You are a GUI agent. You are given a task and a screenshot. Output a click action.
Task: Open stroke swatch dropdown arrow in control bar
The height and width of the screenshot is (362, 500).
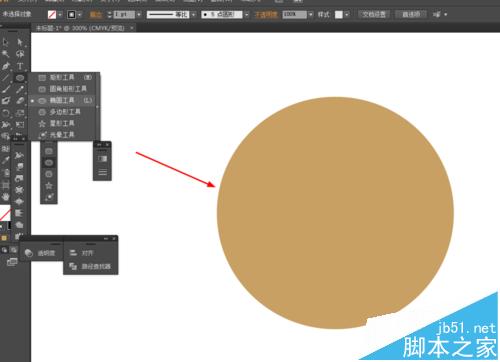coord(80,15)
